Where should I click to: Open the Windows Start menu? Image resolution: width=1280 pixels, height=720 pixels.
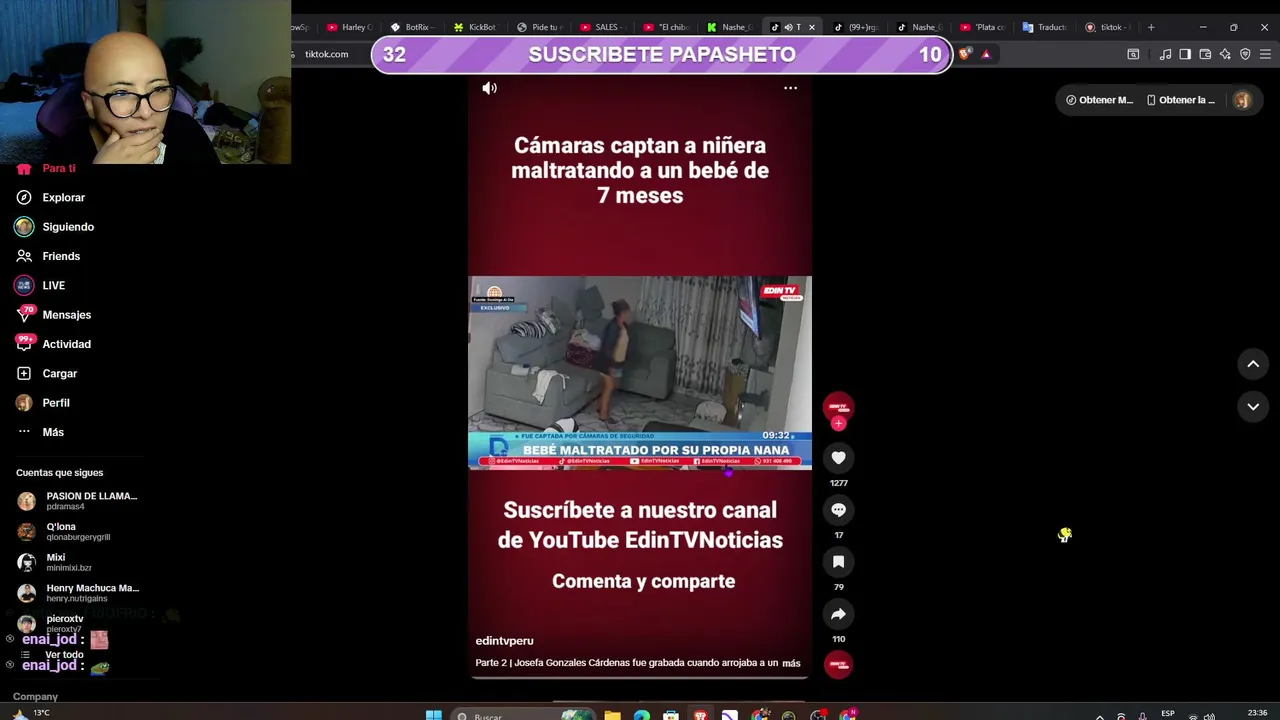(433, 714)
